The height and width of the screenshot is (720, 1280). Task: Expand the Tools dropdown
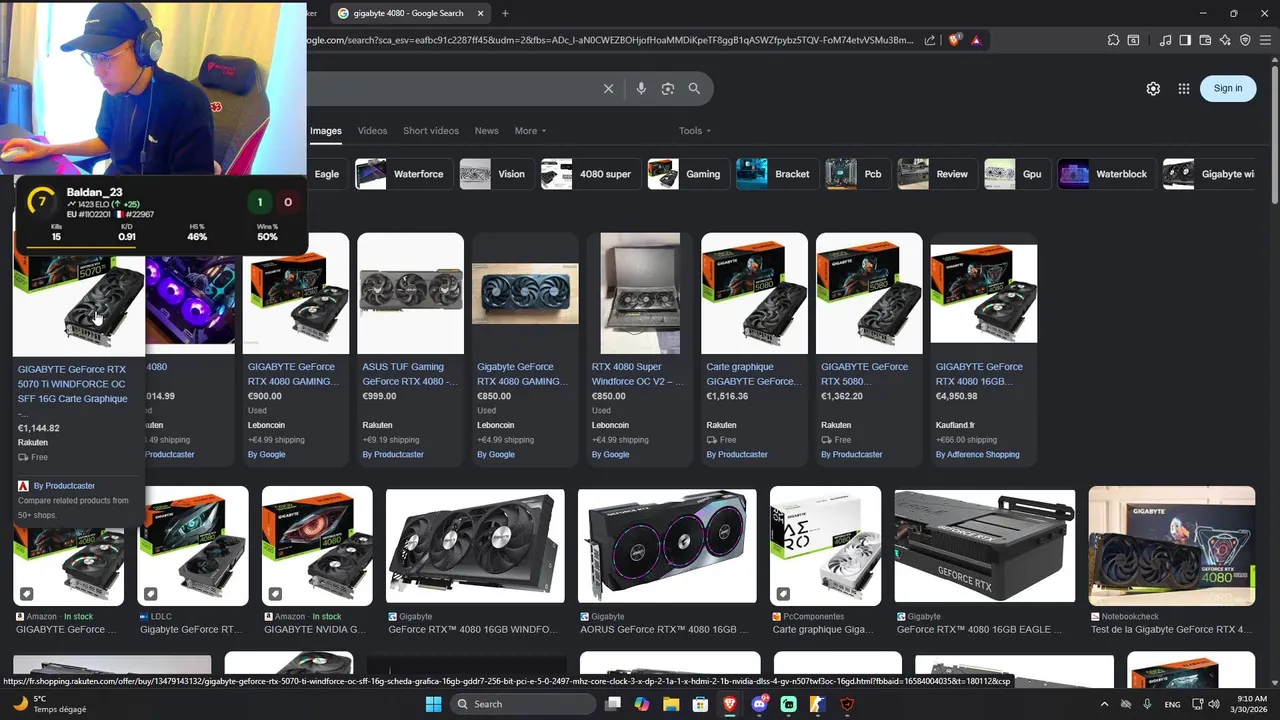click(695, 131)
